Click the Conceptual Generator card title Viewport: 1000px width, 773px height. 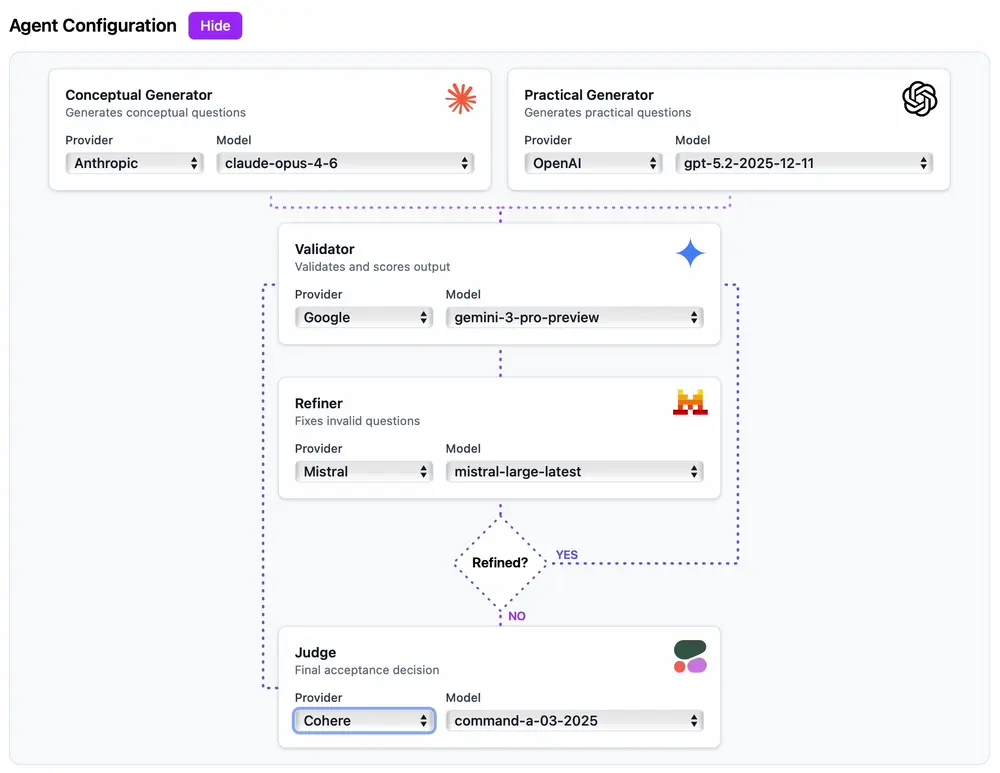pyautogui.click(x=138, y=95)
